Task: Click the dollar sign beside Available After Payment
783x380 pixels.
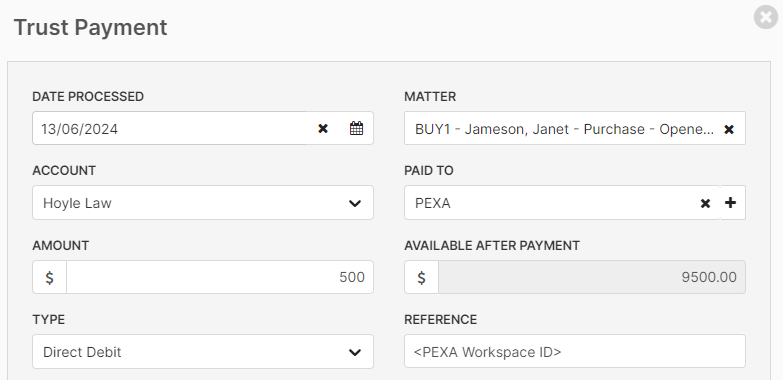Action: click(x=421, y=277)
